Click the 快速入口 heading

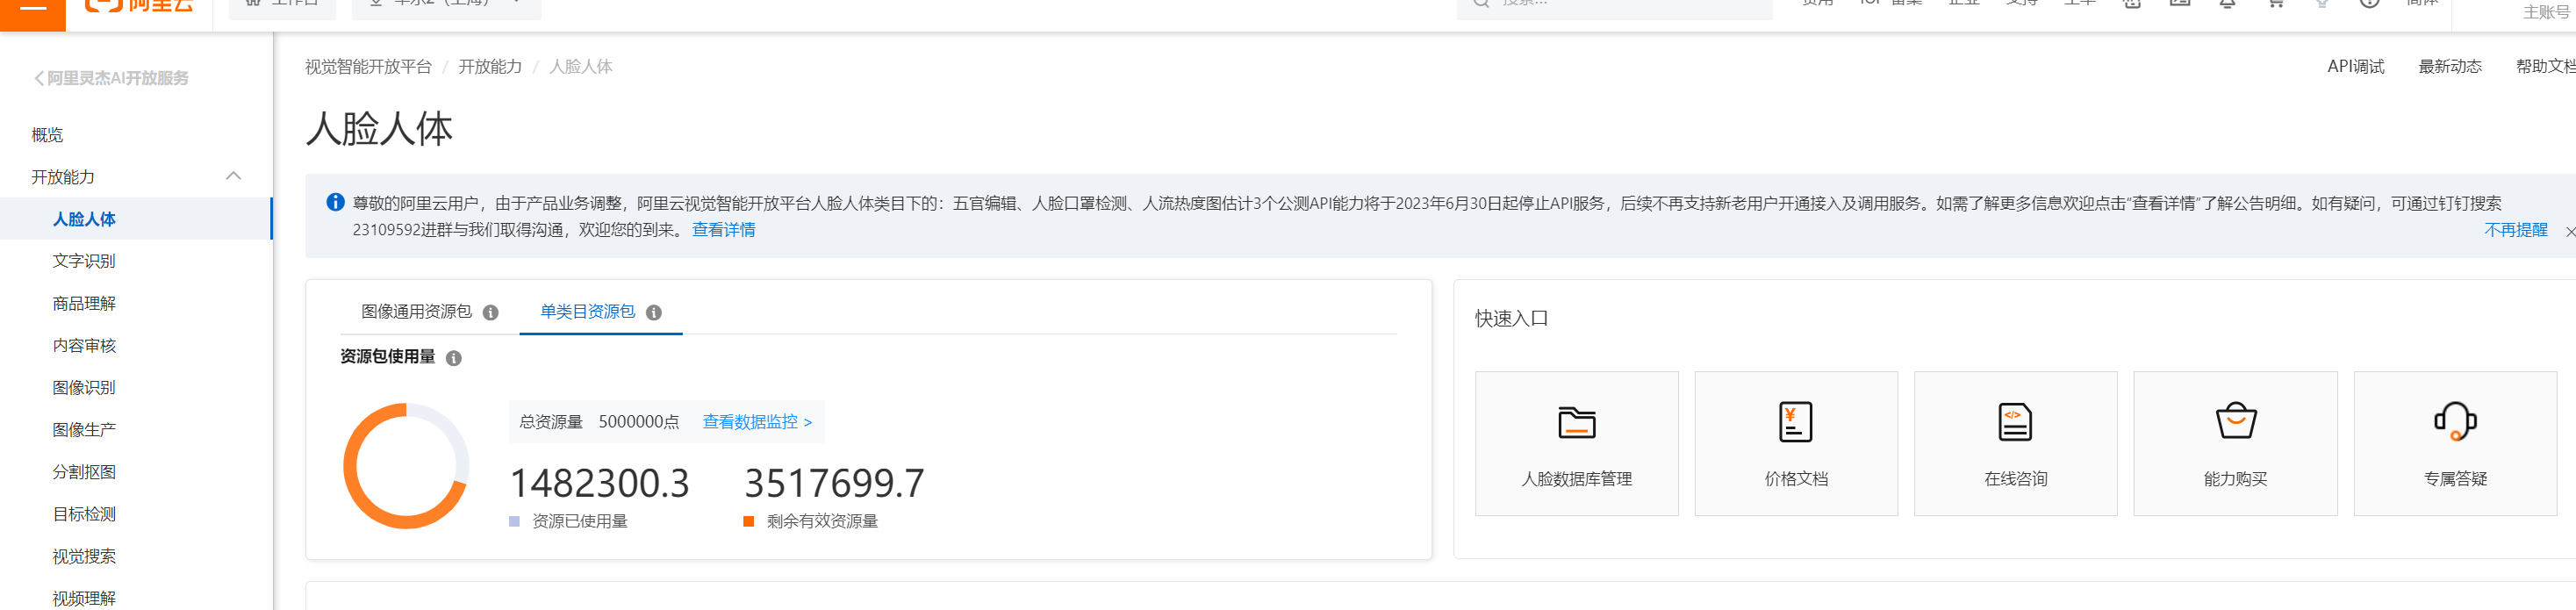pos(1511,319)
